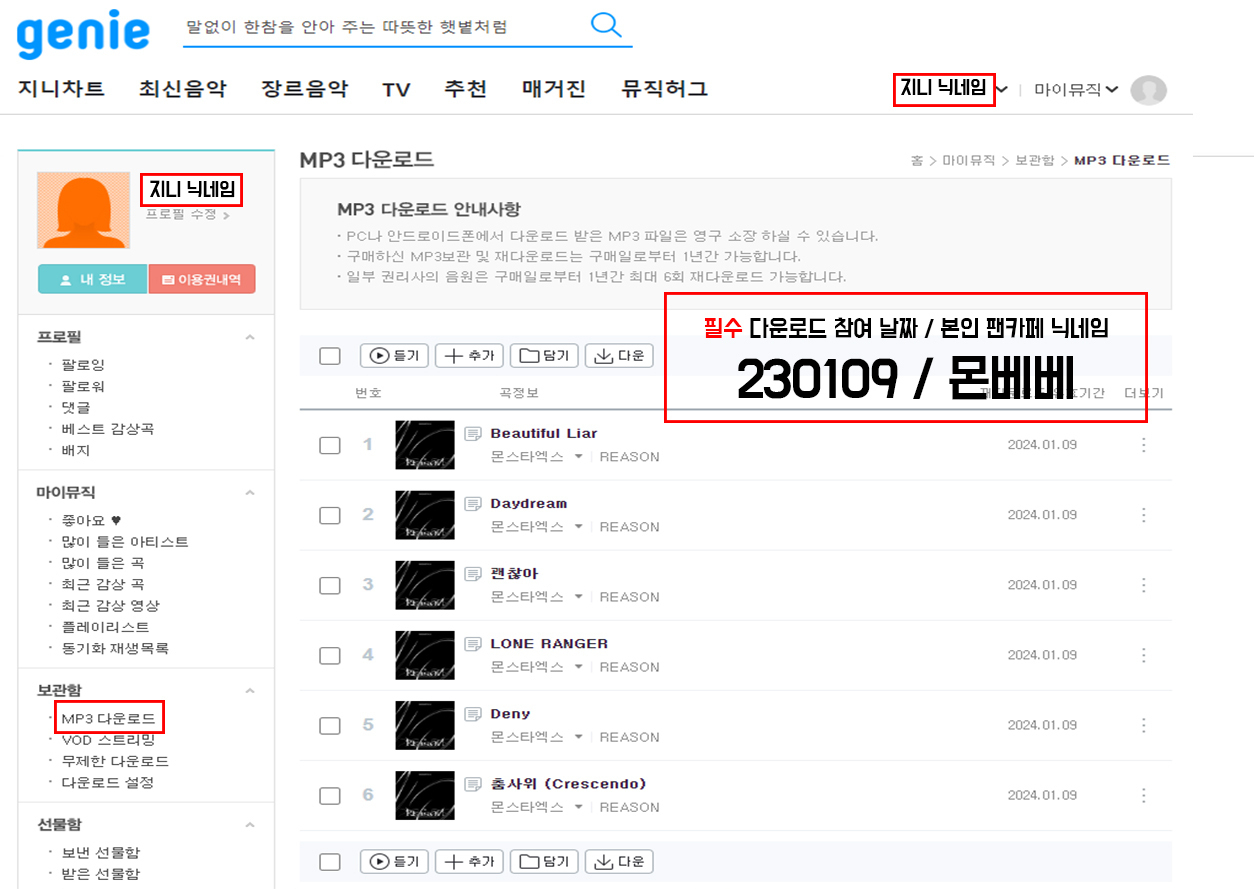The height and width of the screenshot is (889, 1254).
Task: Click the 내 정보 button
Action: 92,279
